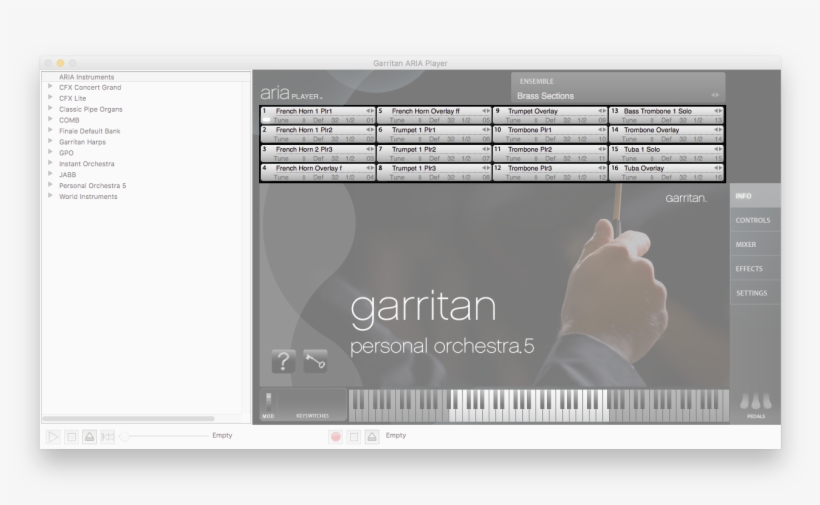820x505 pixels.
Task: Click the garritan logo text at top right
Action: pyautogui.click(x=686, y=198)
